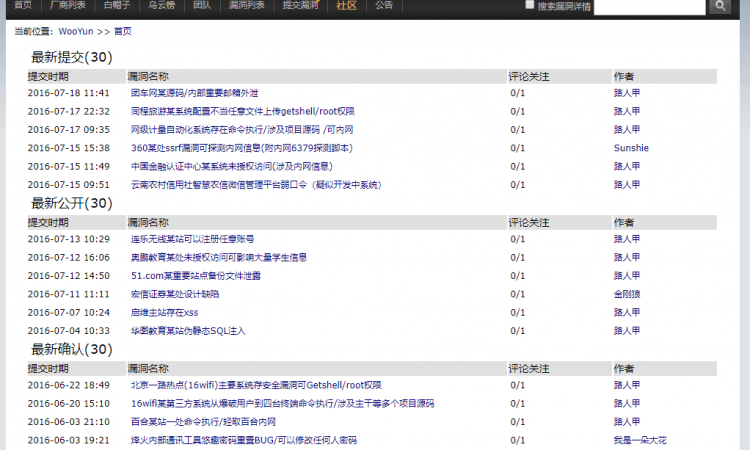Click 0/1 comment count in 烽火内部通讯工具 row
Image resolution: width=750 pixels, height=450 pixels.
pyautogui.click(x=518, y=440)
